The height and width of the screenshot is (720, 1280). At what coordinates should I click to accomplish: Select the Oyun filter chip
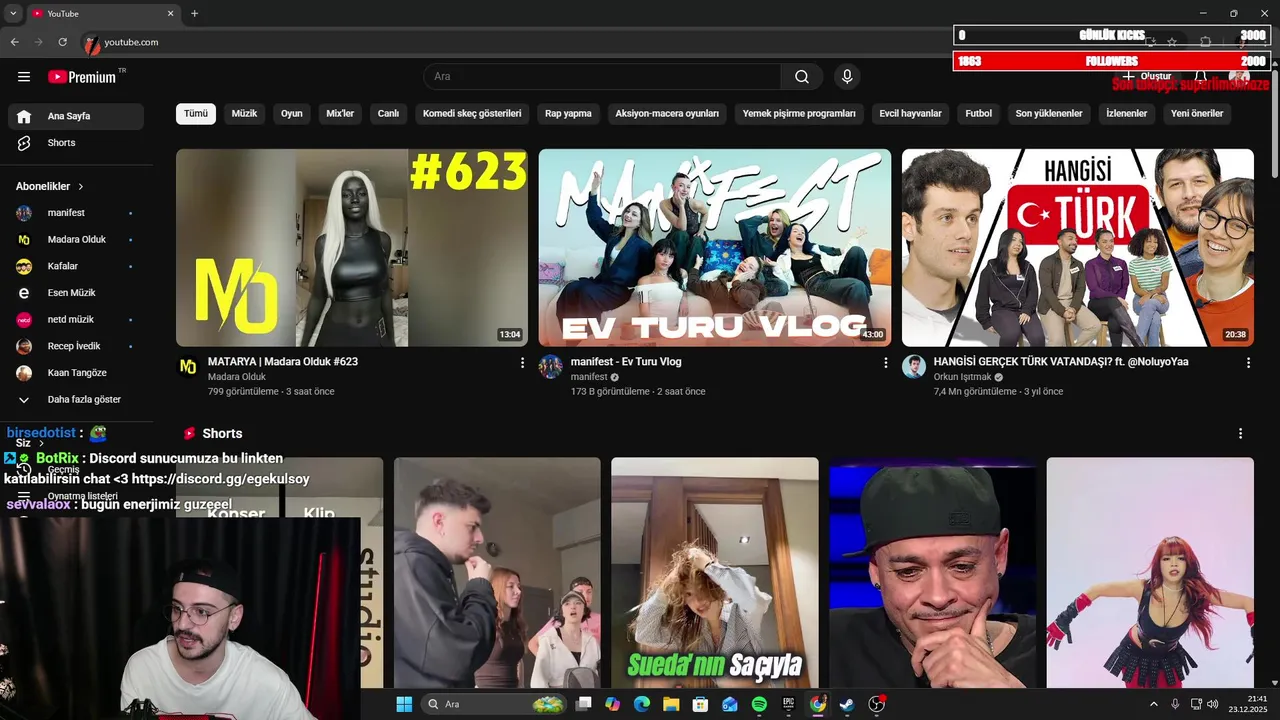(292, 114)
